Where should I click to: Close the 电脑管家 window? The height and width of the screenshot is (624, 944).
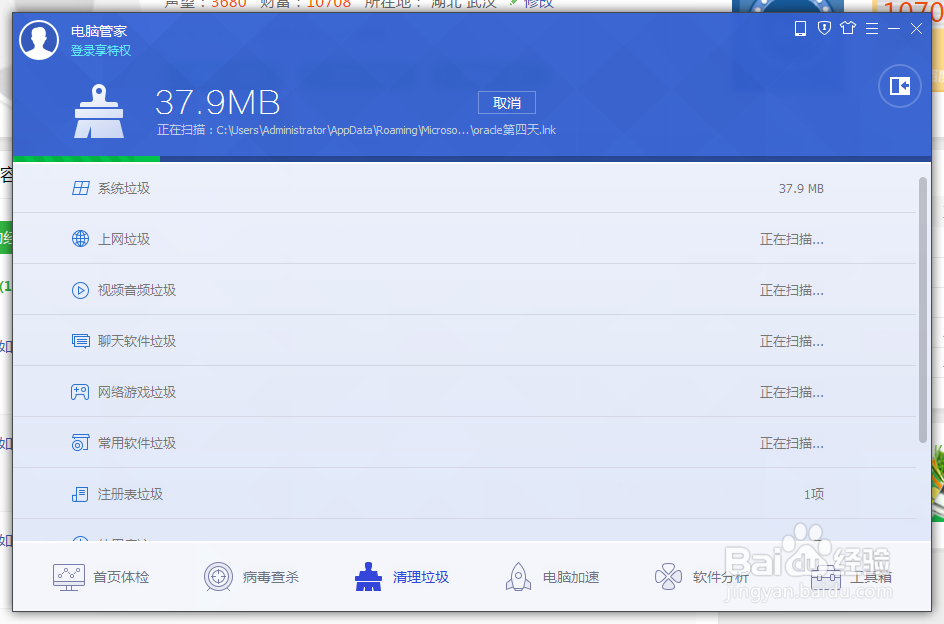916,28
